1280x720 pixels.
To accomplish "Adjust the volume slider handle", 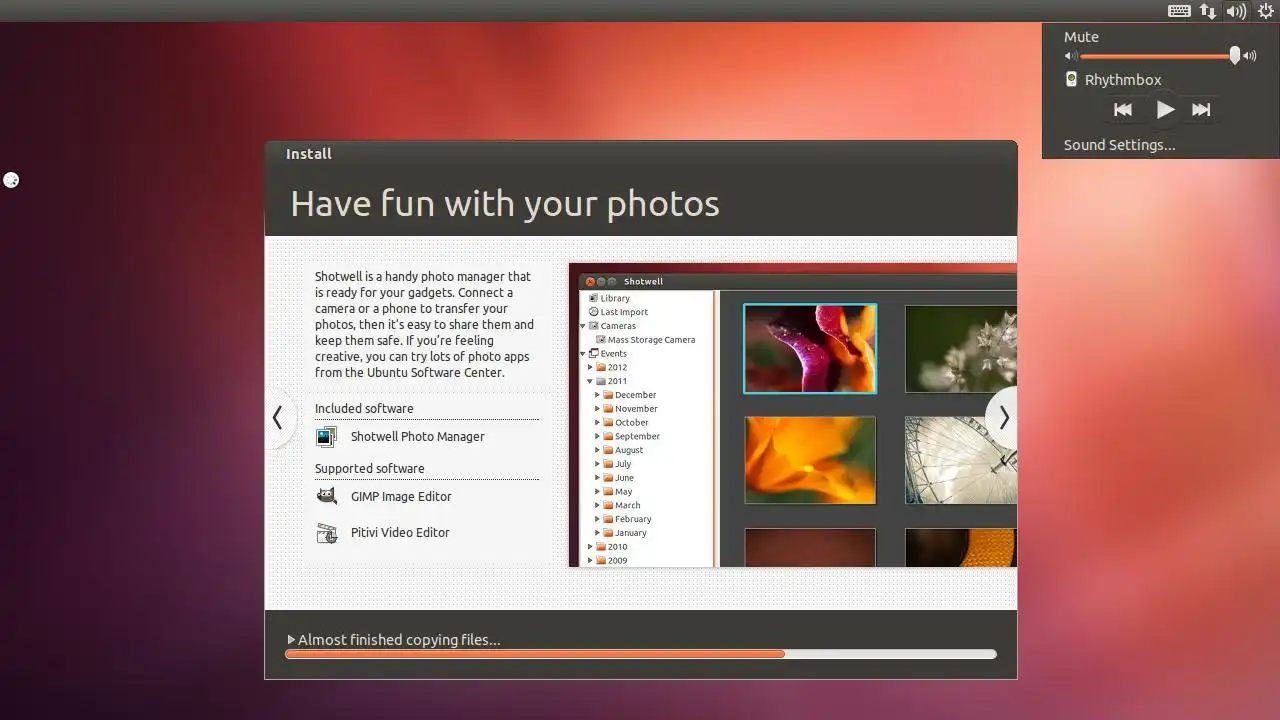I will (x=1235, y=56).
